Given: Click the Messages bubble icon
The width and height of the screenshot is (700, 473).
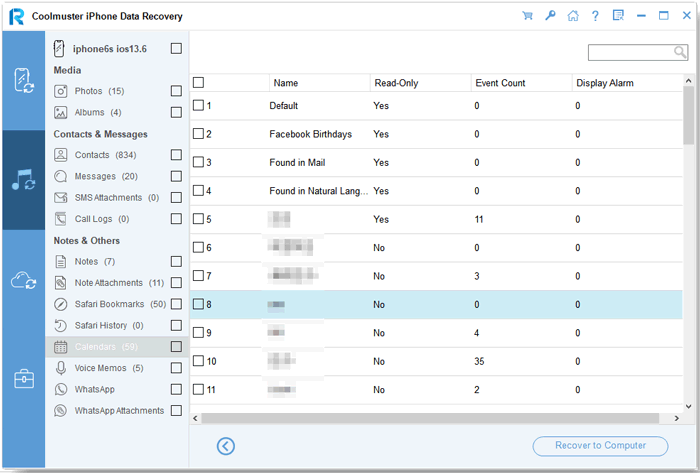Looking at the screenshot, I should coord(60,176).
